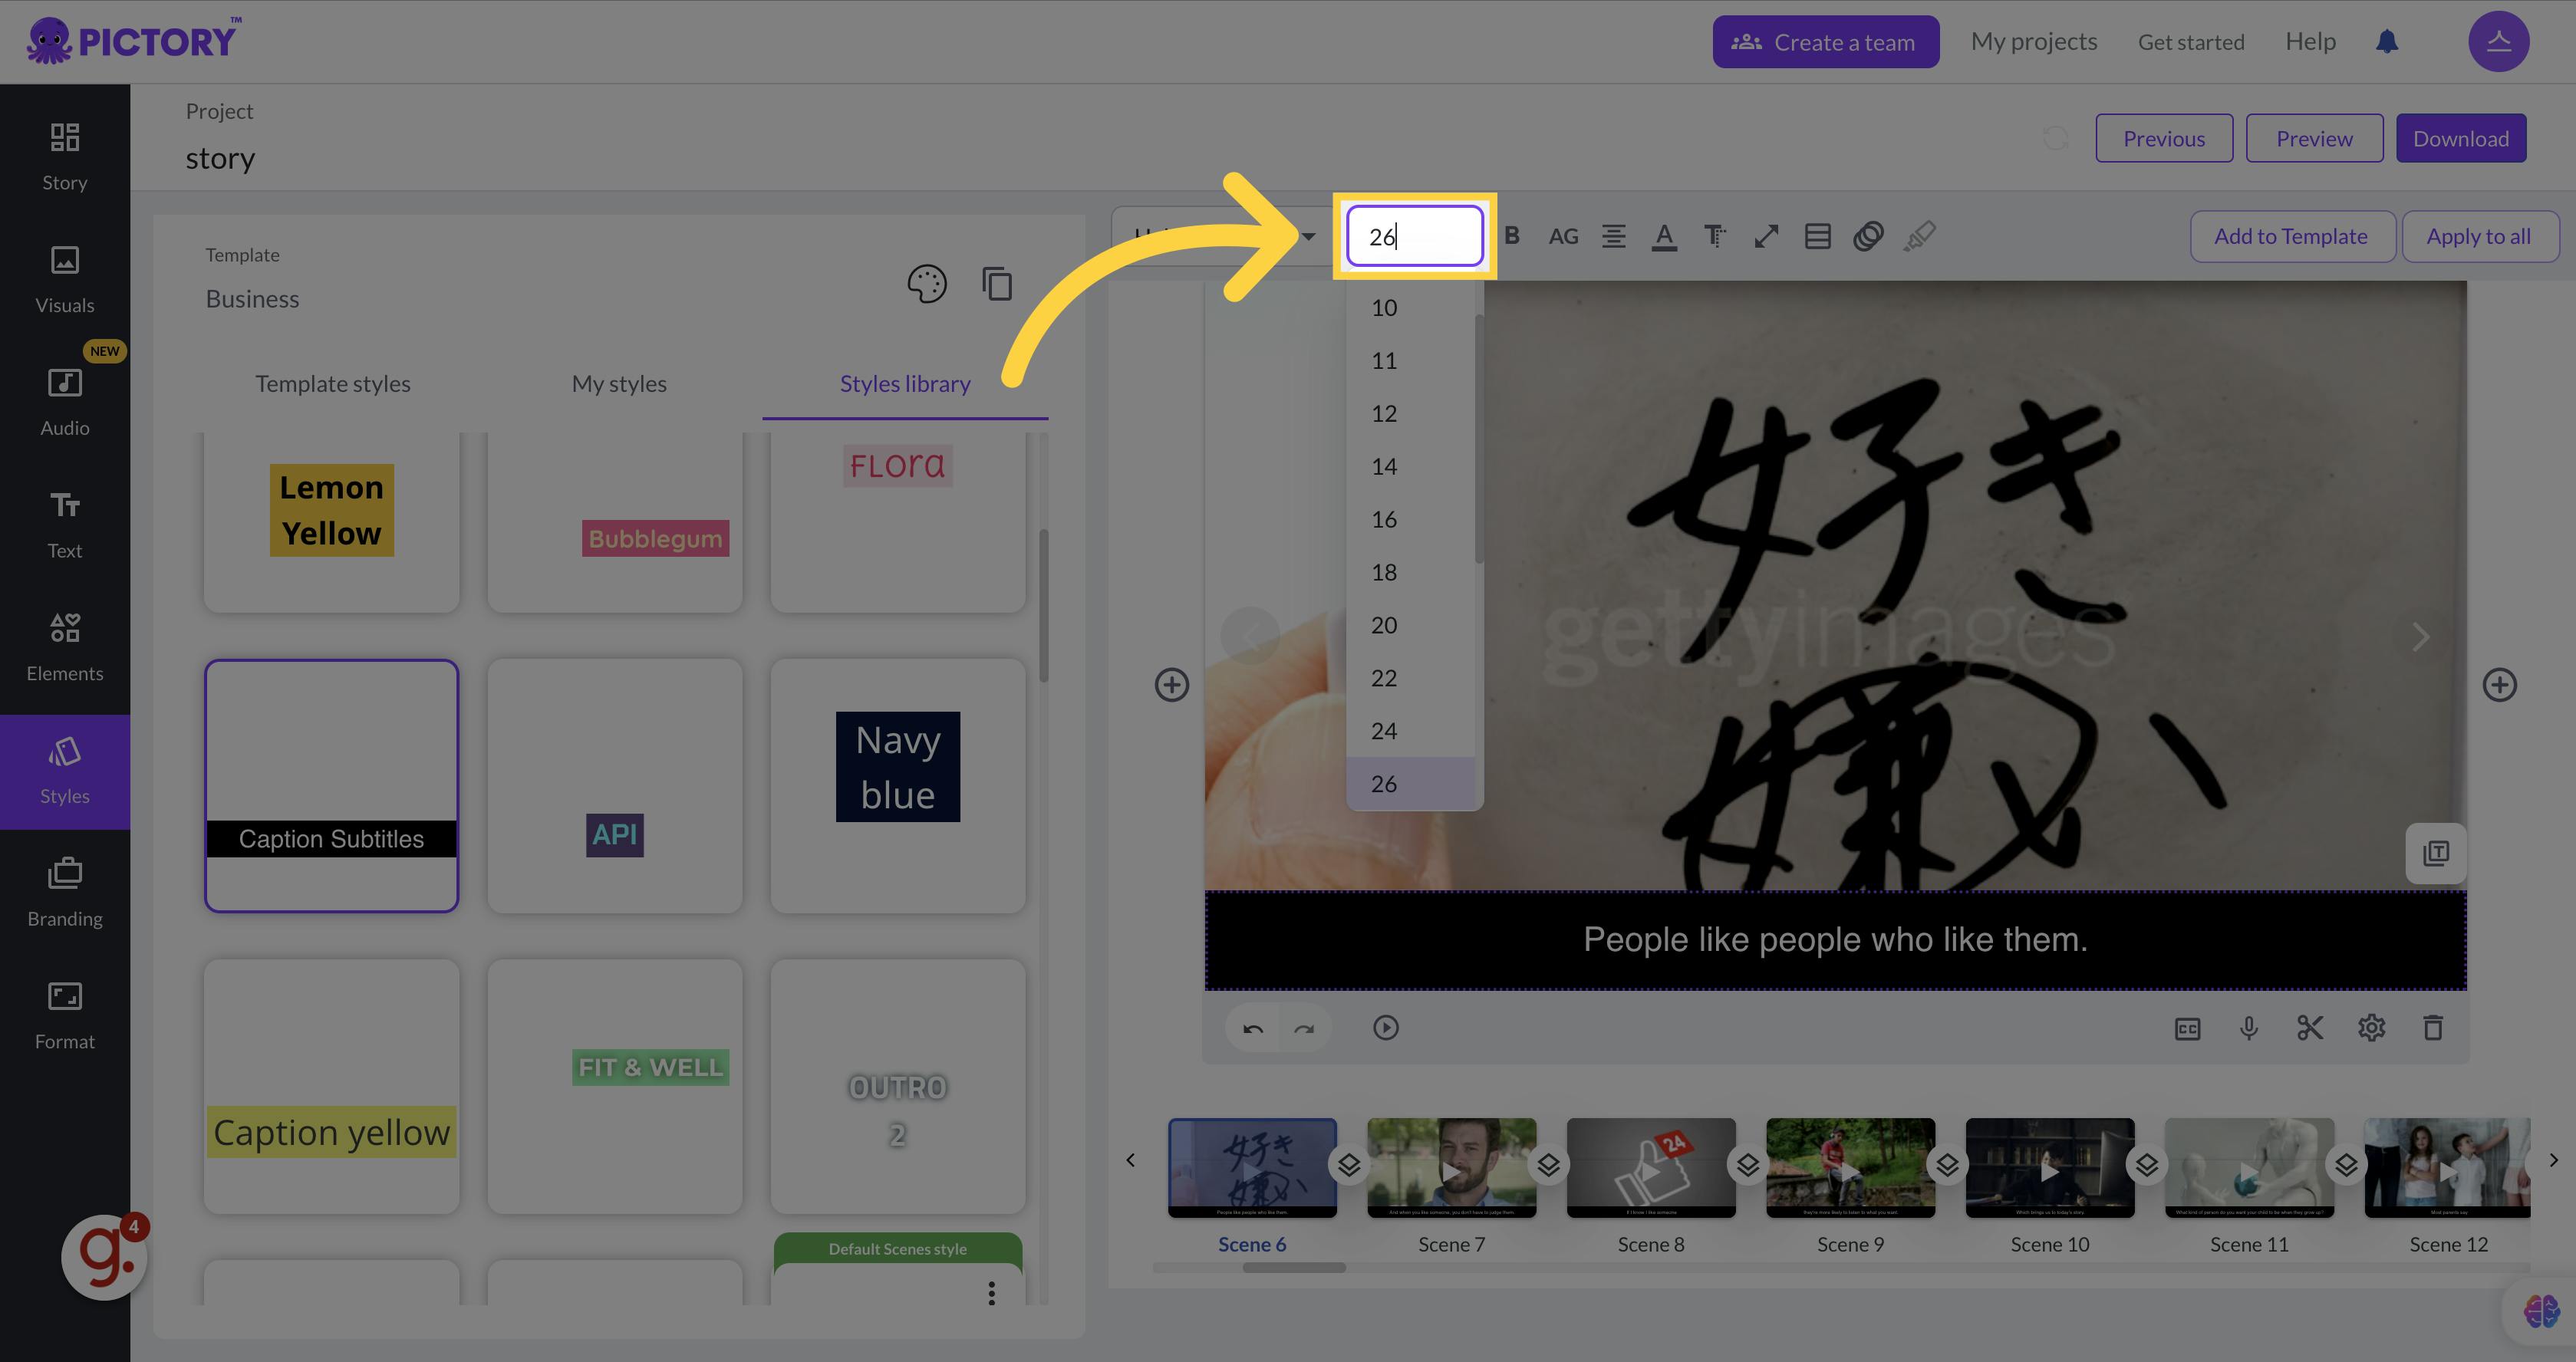Open text background layout icon
This screenshot has width=2576, height=1362.
point(1817,236)
